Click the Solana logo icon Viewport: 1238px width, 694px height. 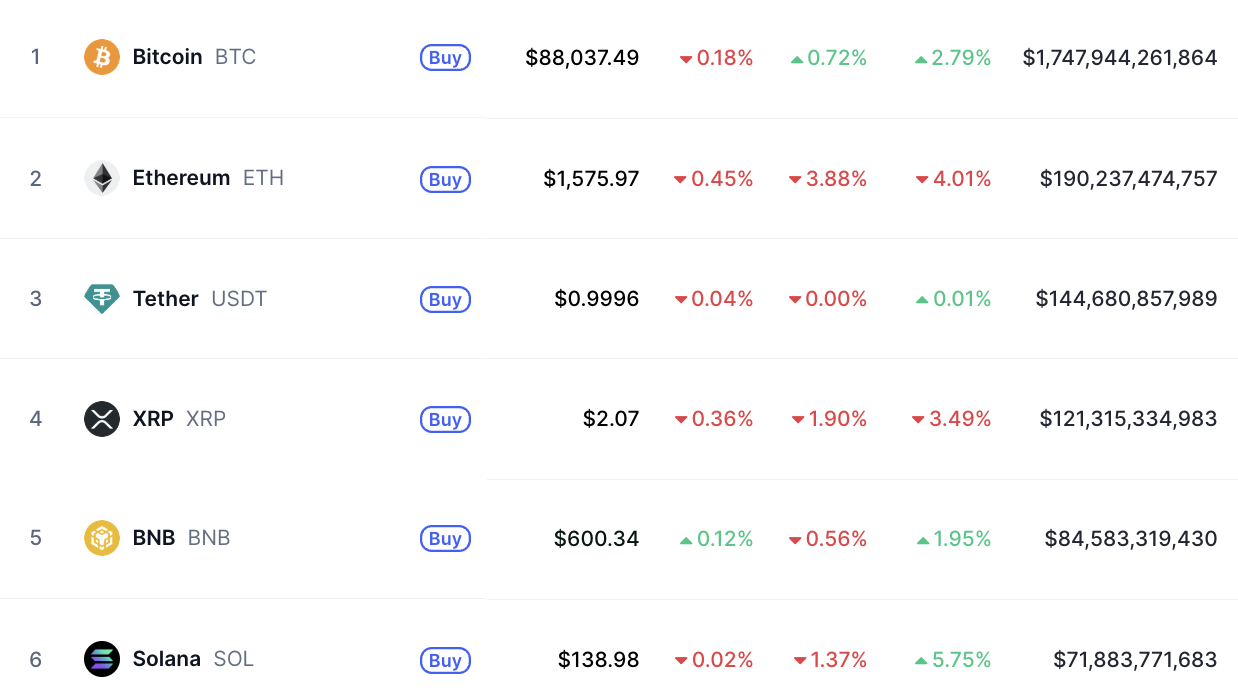click(102, 659)
